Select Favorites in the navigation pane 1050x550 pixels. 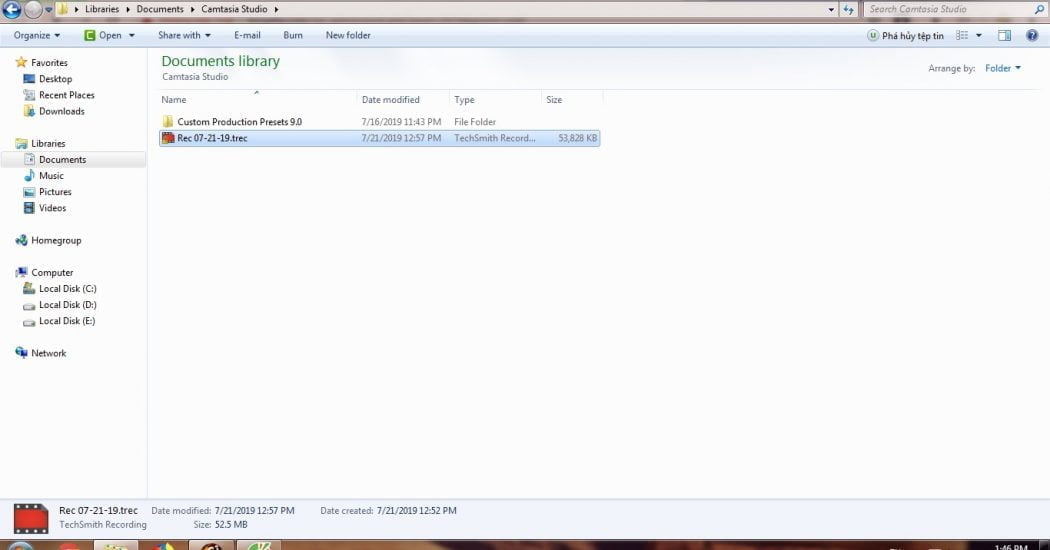click(49, 62)
